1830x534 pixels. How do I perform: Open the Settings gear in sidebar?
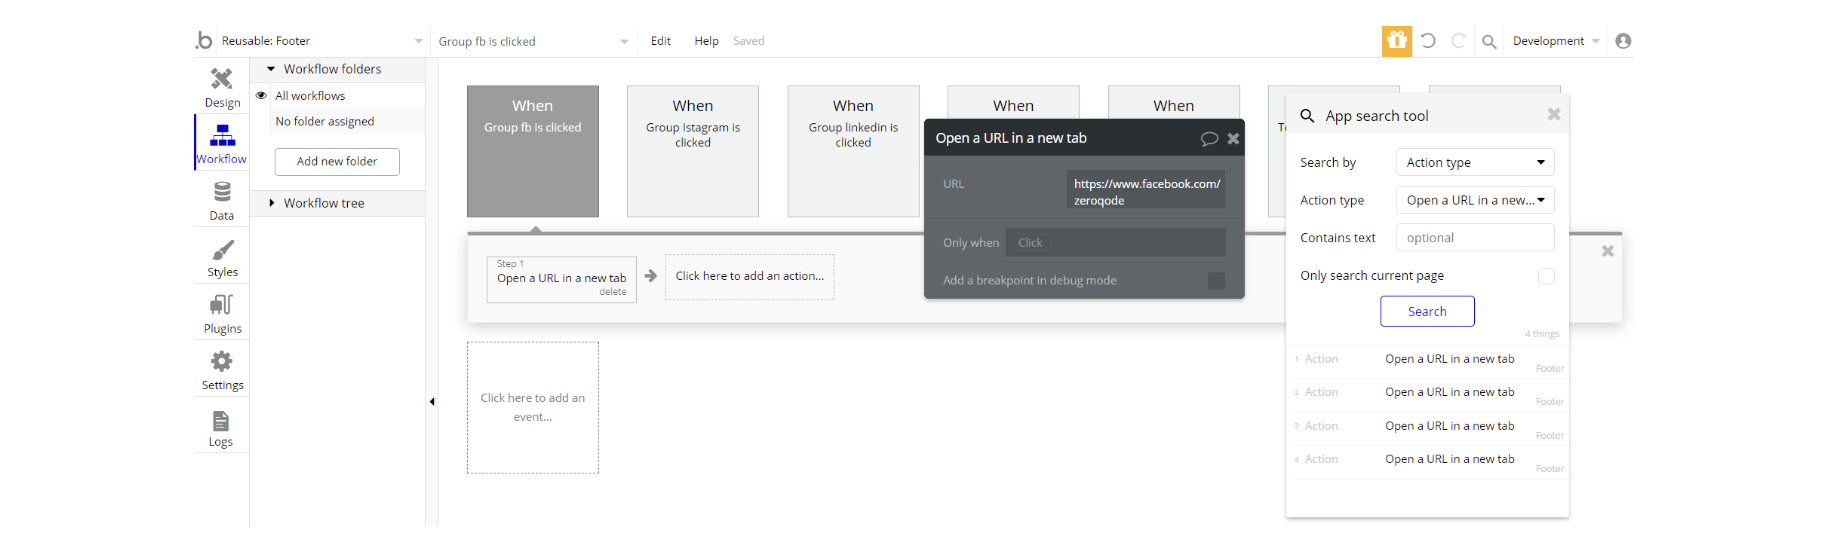pyautogui.click(x=222, y=370)
